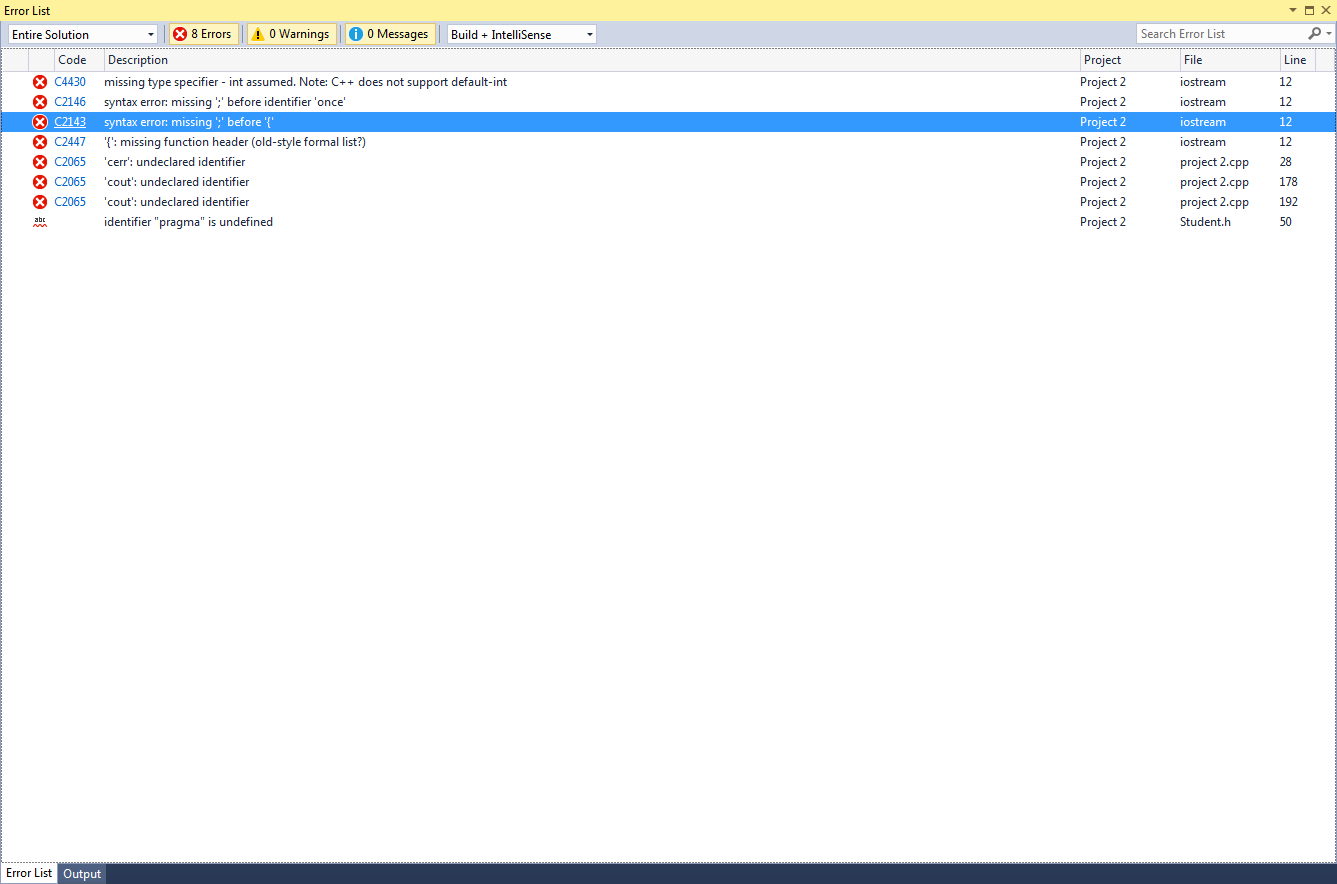Image resolution: width=1337 pixels, height=884 pixels.
Task: Click the Project 2 cell on the pragma row
Action: click(x=1103, y=222)
